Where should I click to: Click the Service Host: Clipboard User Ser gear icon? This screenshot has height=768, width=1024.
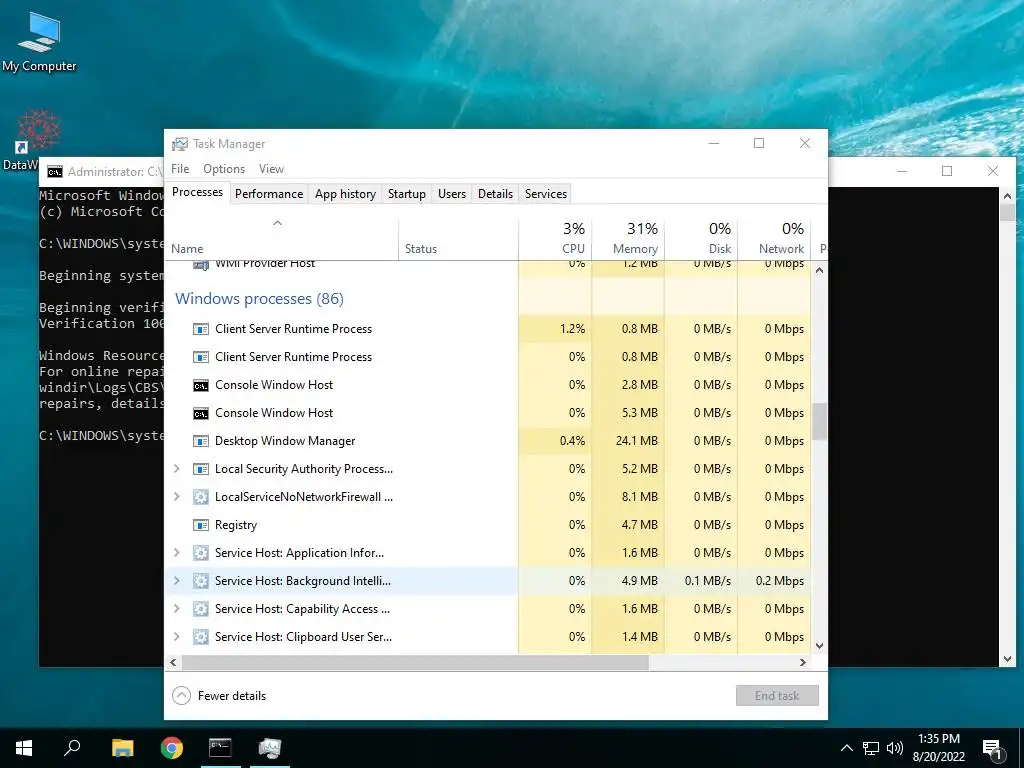click(x=200, y=637)
